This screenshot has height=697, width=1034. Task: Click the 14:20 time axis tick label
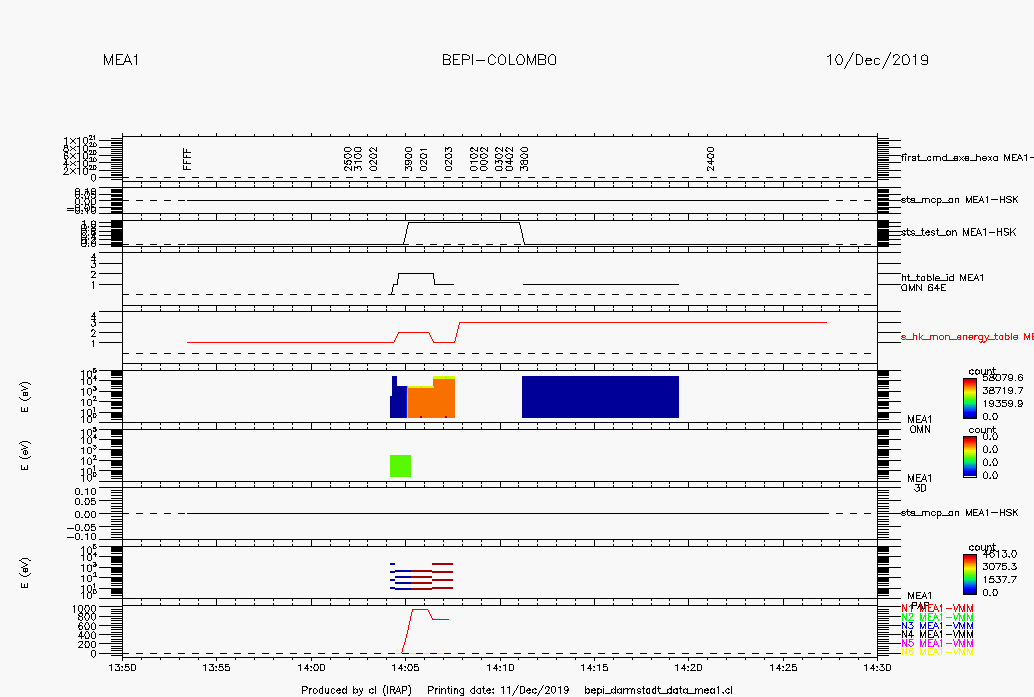(688, 667)
